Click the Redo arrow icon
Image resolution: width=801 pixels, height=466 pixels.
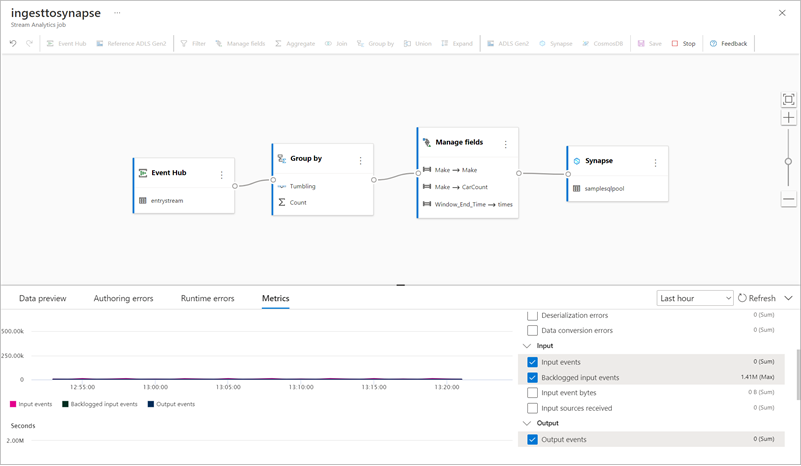coord(30,43)
